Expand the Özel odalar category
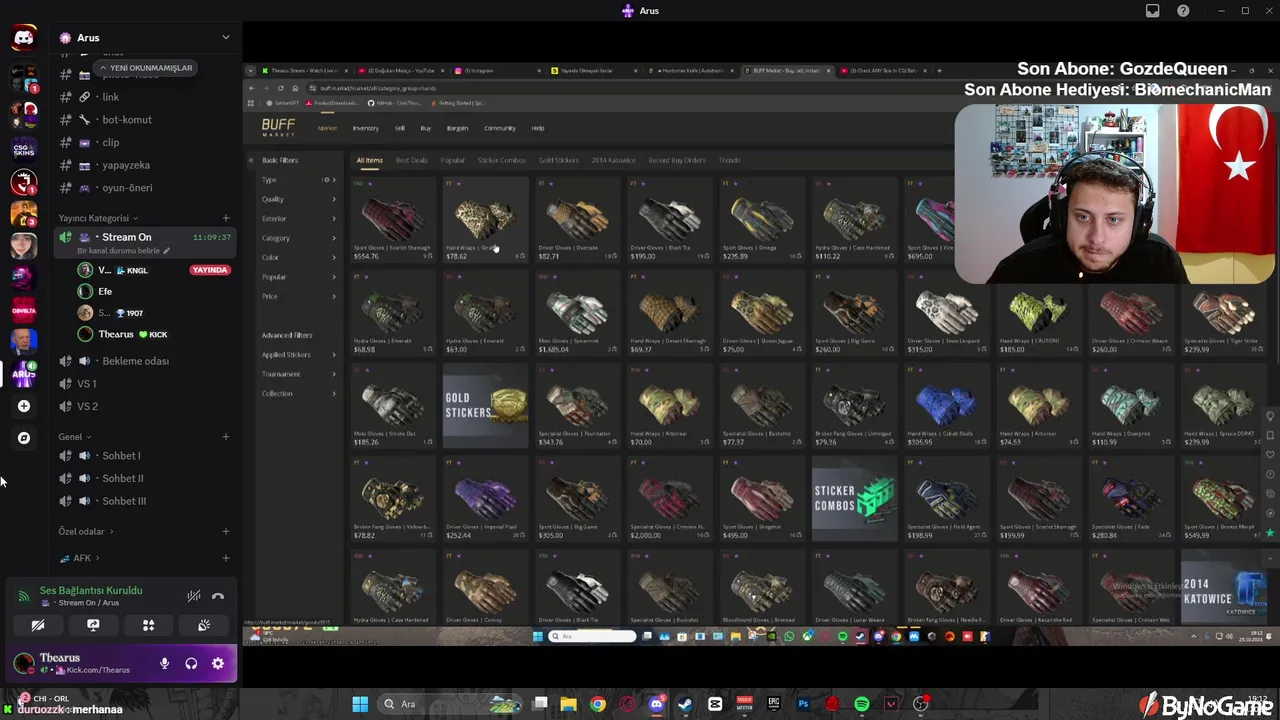Screen dimensions: 1280x720 coord(85,532)
